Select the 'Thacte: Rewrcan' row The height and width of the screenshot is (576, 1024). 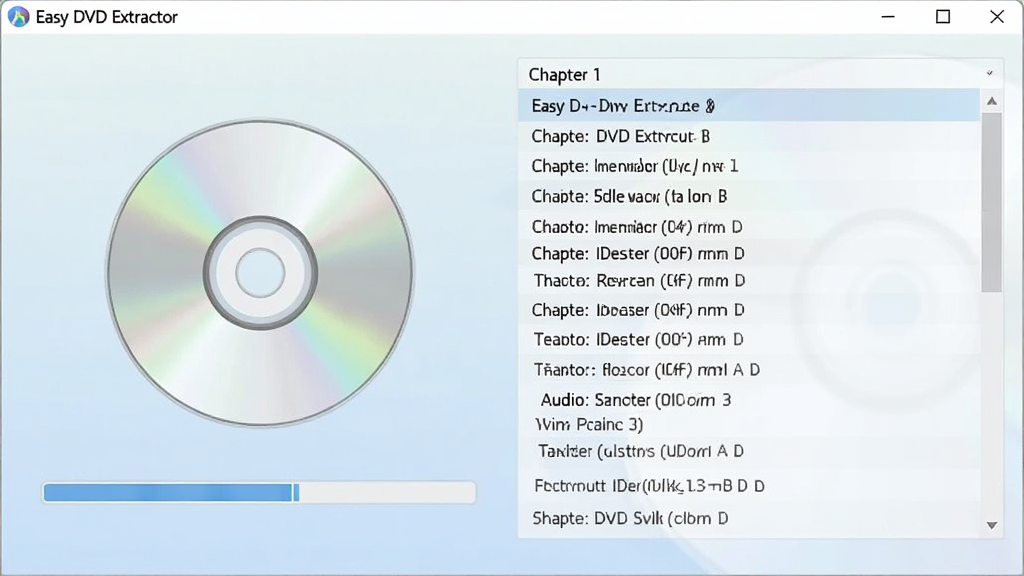(x=749, y=281)
